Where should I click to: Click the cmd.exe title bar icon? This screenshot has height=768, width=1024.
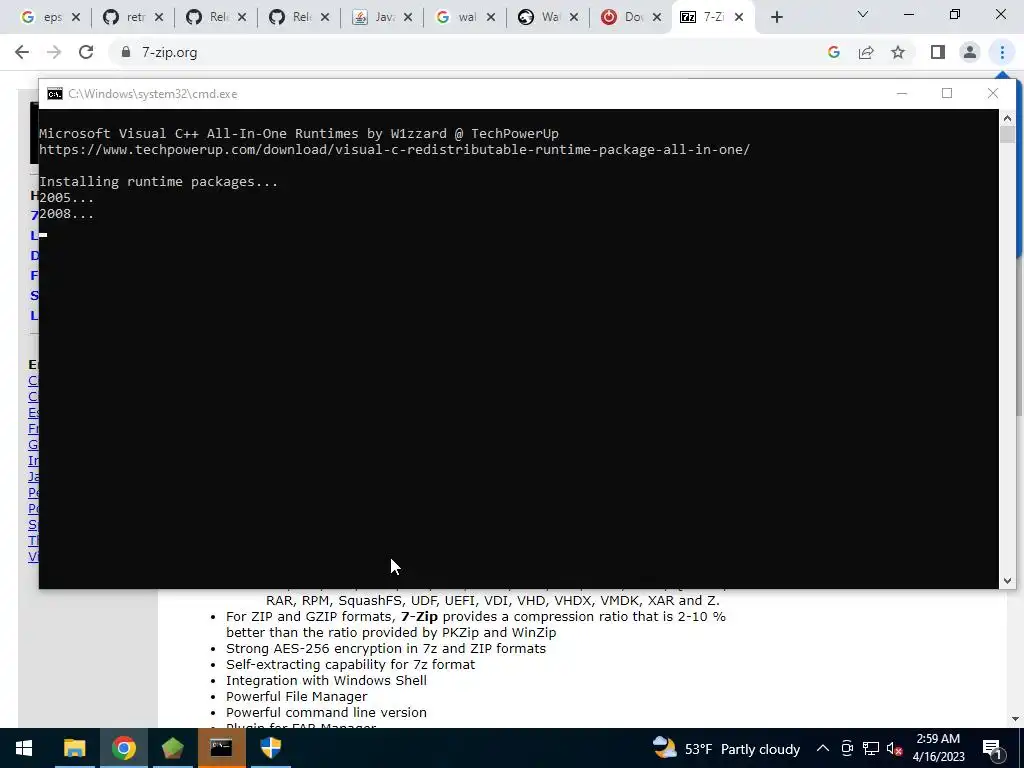point(55,94)
